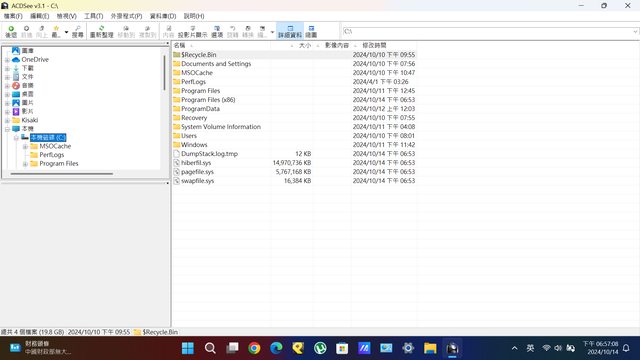Open the Options toolbar button
This screenshot has height=360, width=640.
point(217,31)
